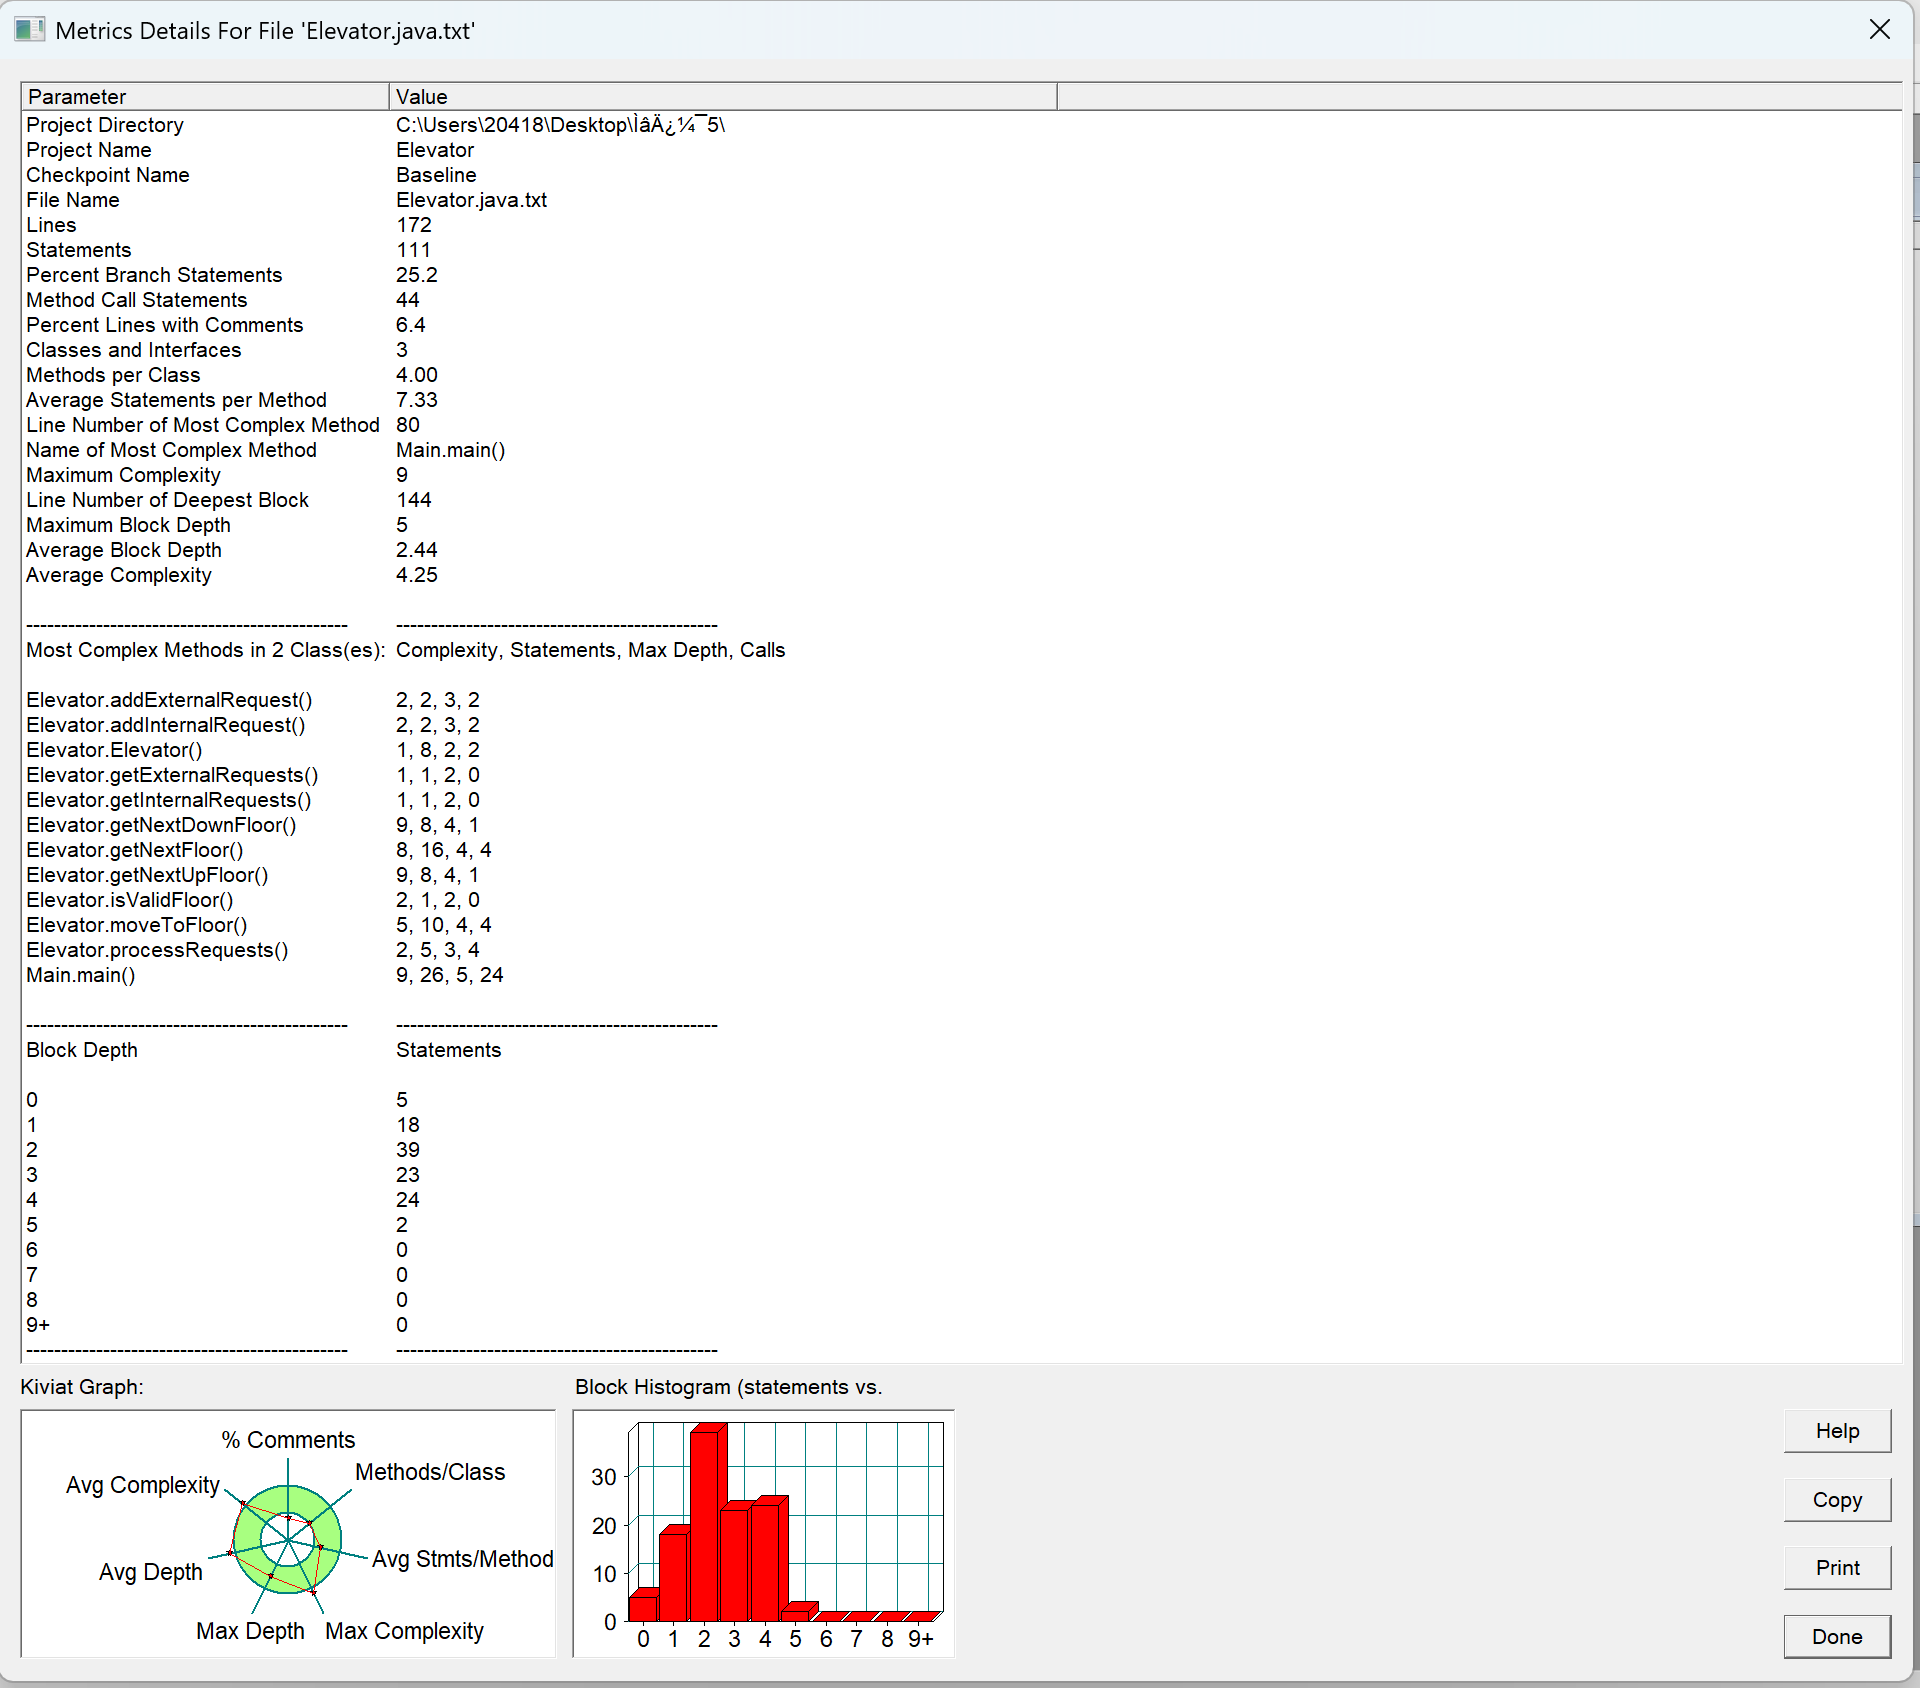Click the tallest histogram bar at depth 2
This screenshot has width=1920, height=1688.
704,1525
